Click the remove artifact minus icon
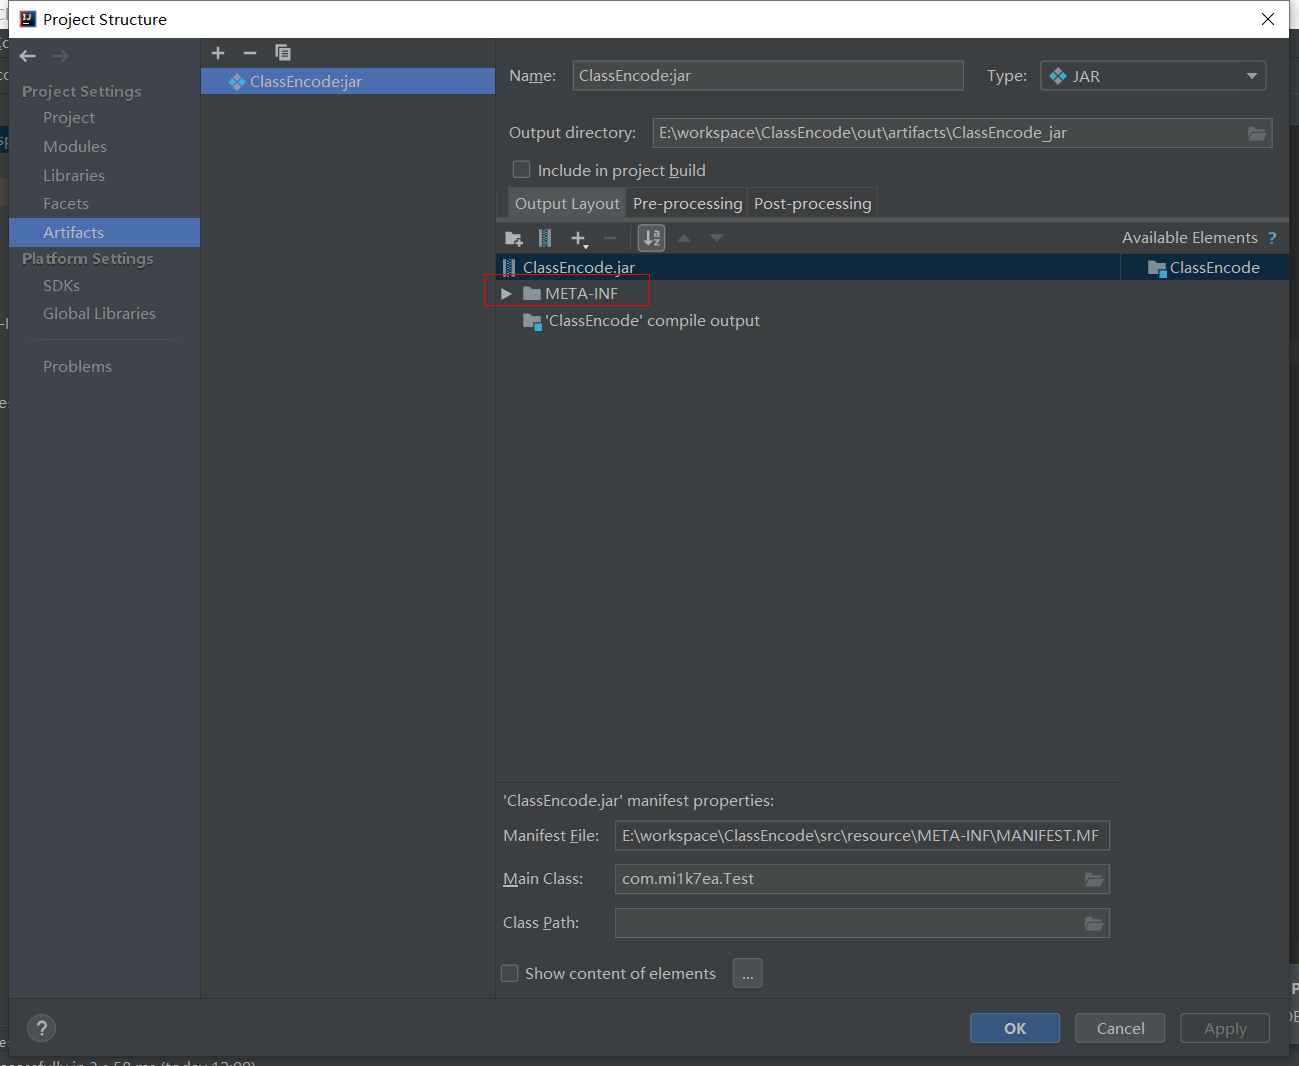The height and width of the screenshot is (1066, 1299). click(x=250, y=53)
